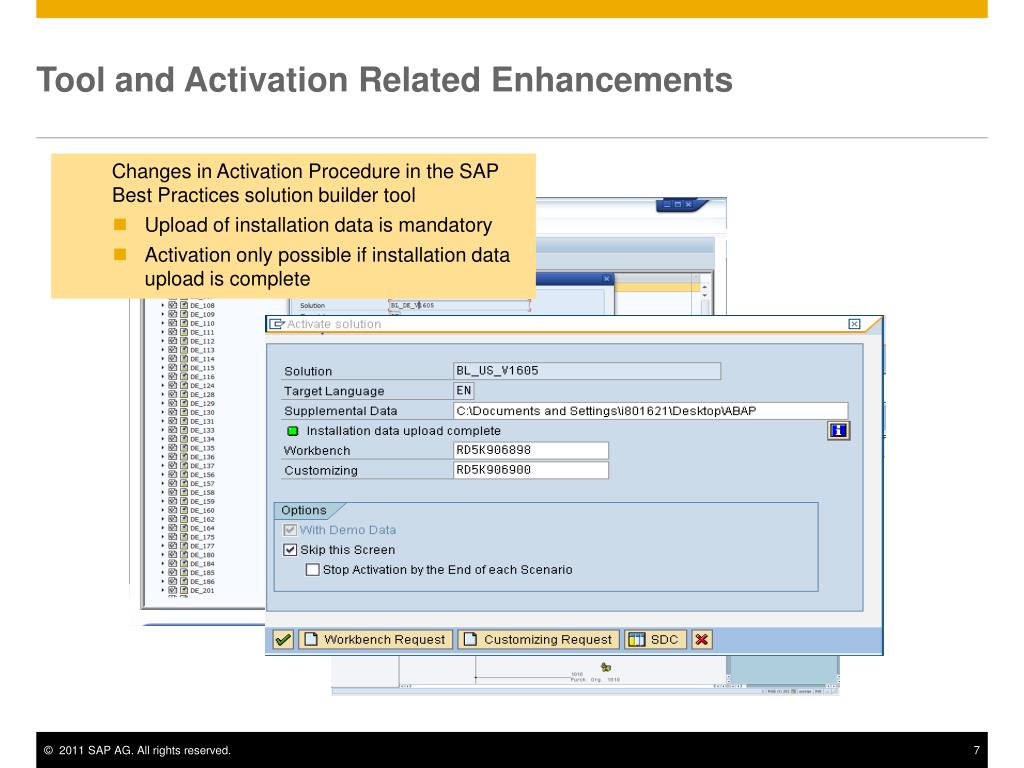
Task: Click the SDC button
Action: pos(656,639)
